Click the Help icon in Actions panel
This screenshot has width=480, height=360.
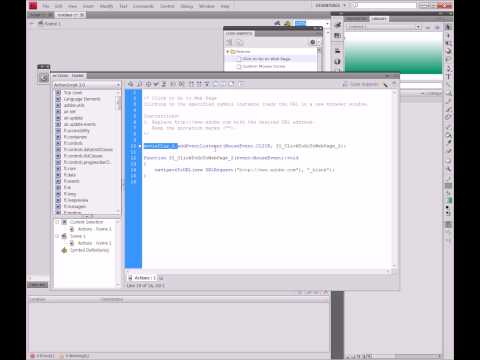[394, 84]
